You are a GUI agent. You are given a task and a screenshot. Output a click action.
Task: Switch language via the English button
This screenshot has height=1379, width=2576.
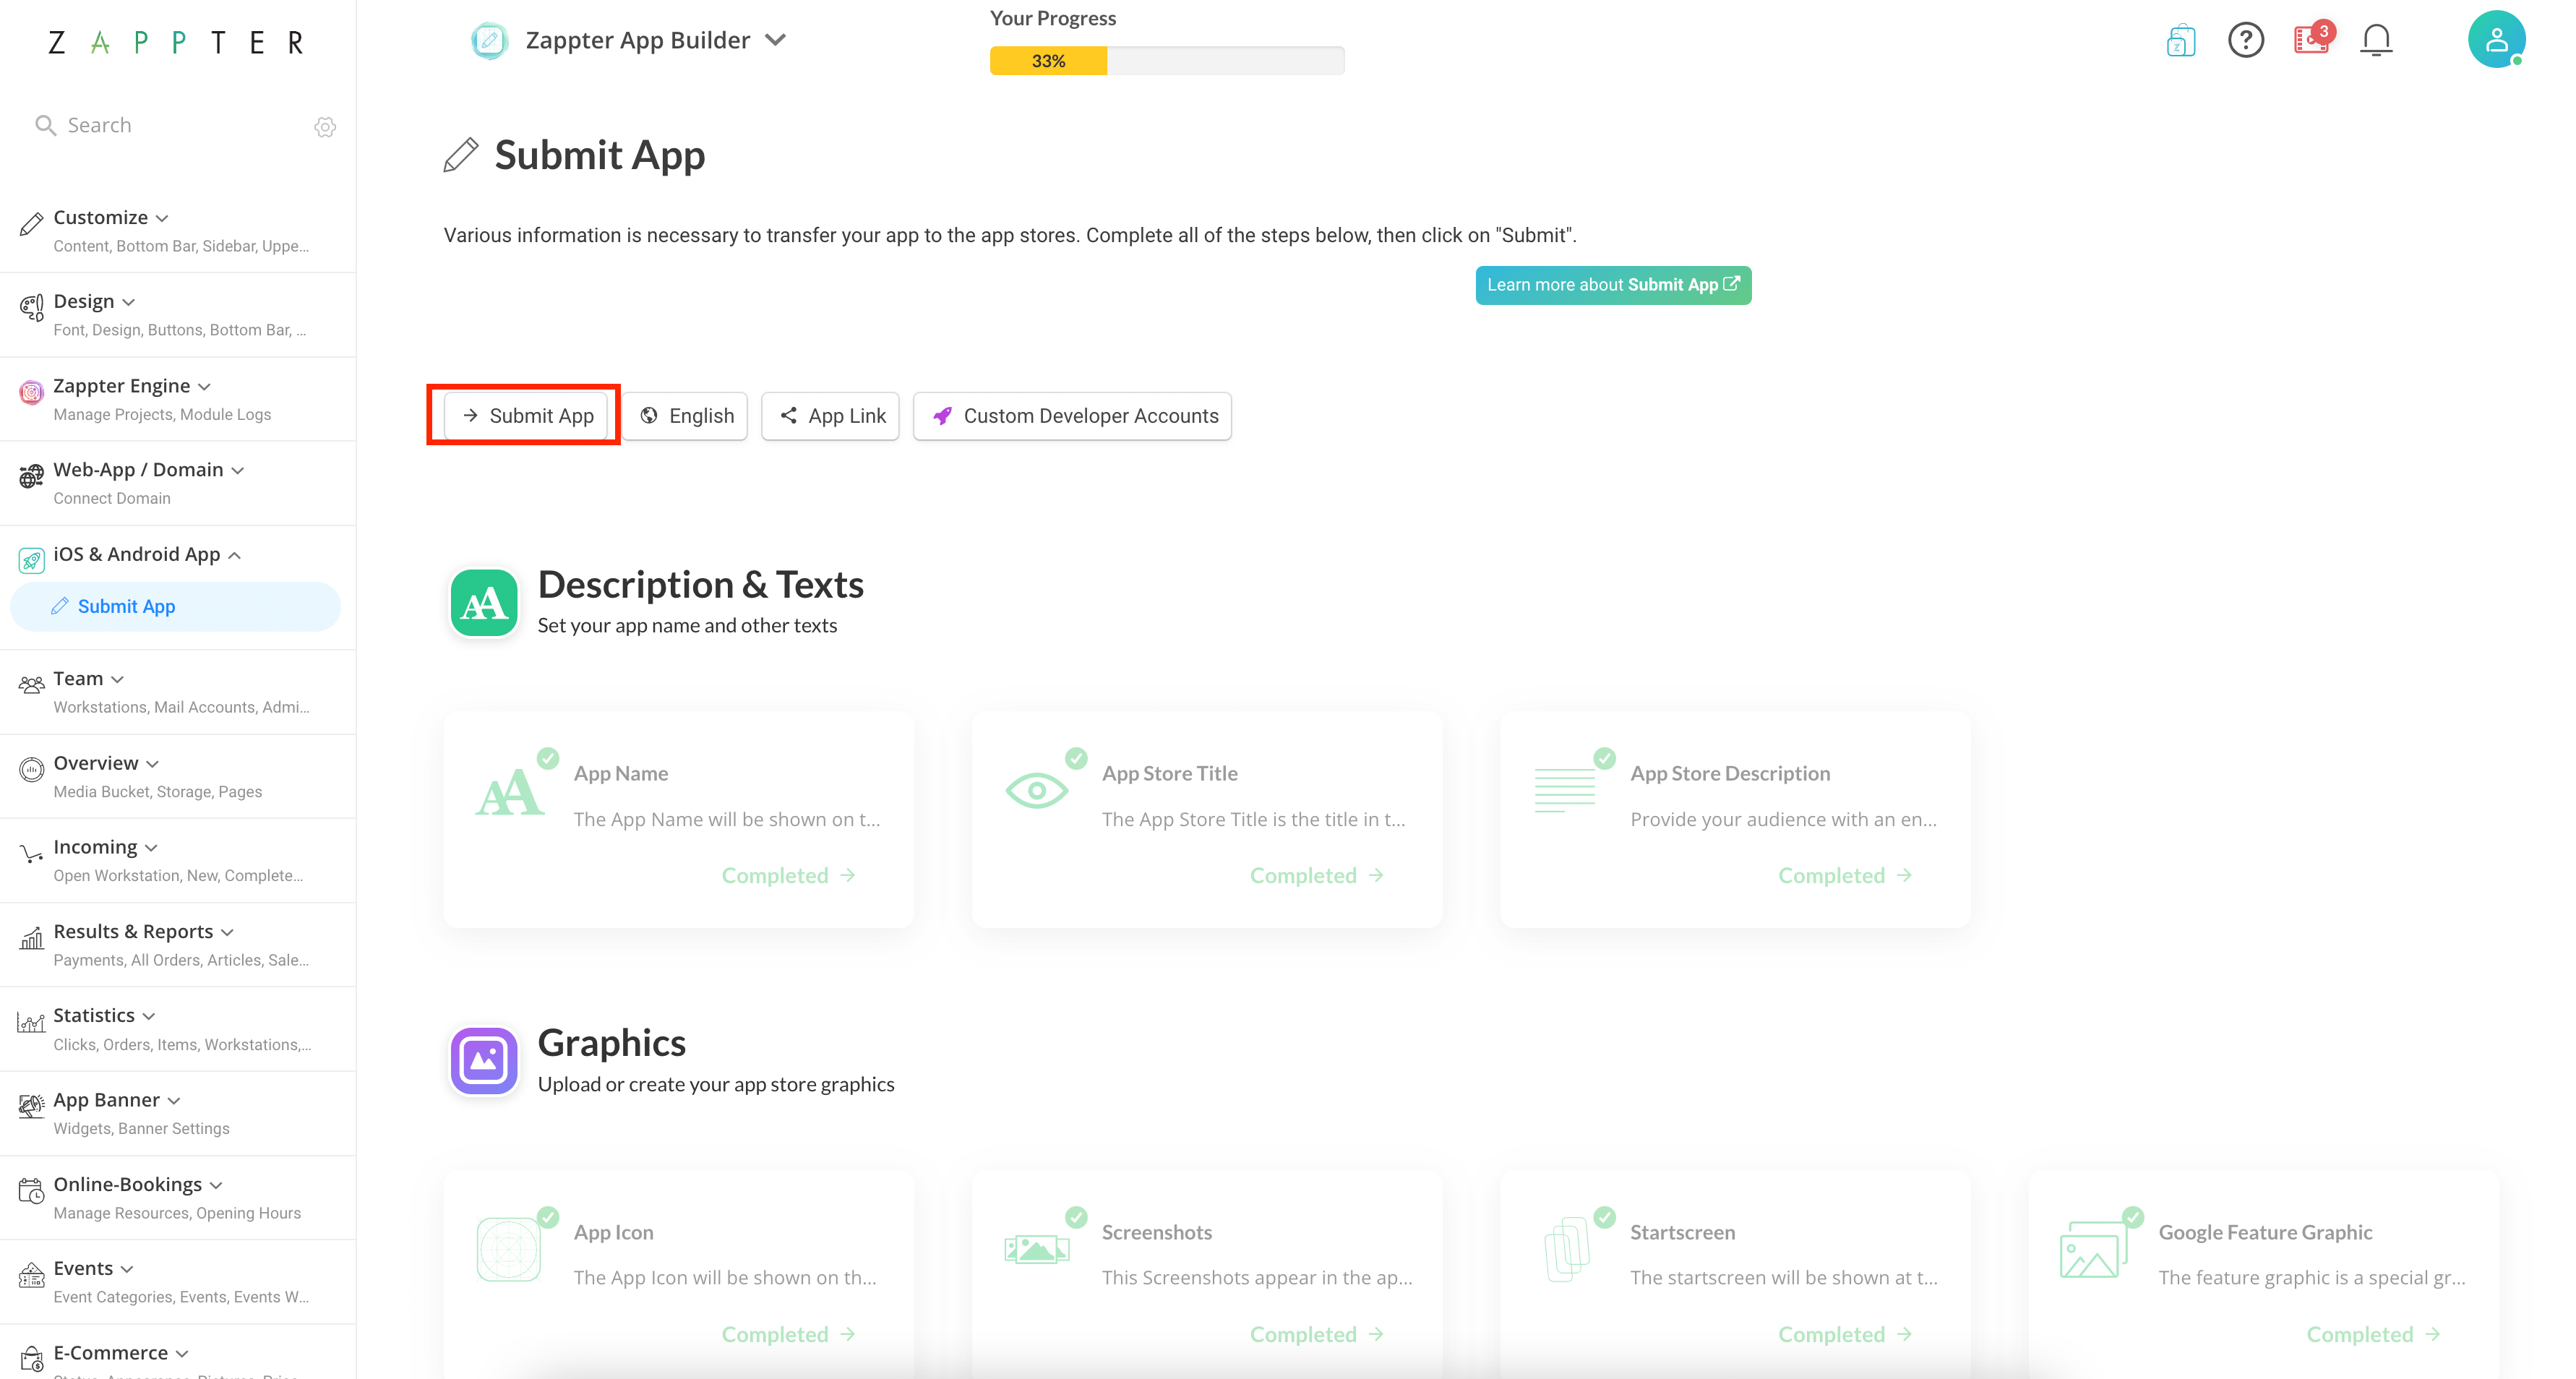coord(686,416)
